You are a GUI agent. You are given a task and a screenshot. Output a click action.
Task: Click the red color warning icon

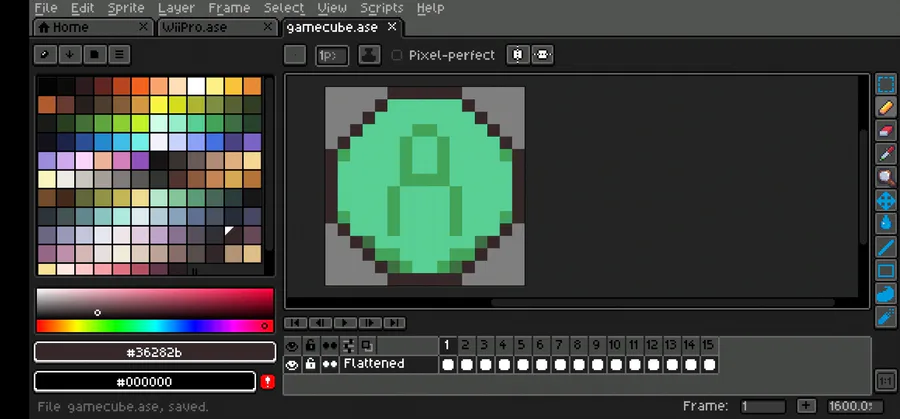[267, 382]
